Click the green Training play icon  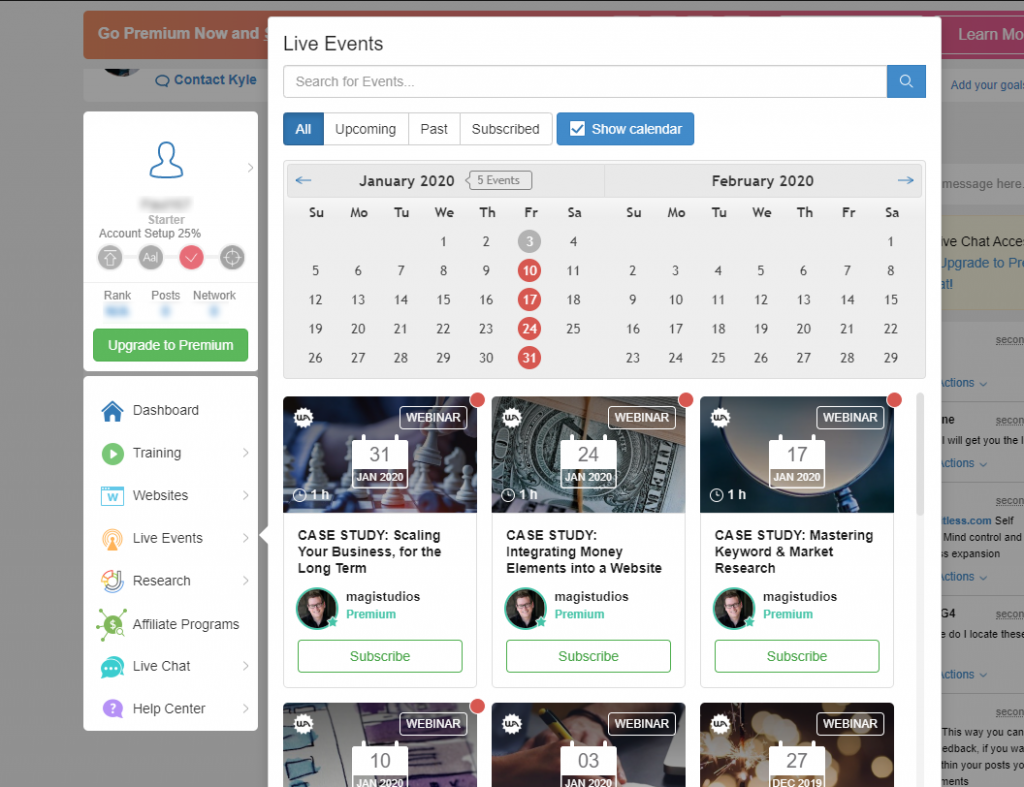[x=113, y=453]
